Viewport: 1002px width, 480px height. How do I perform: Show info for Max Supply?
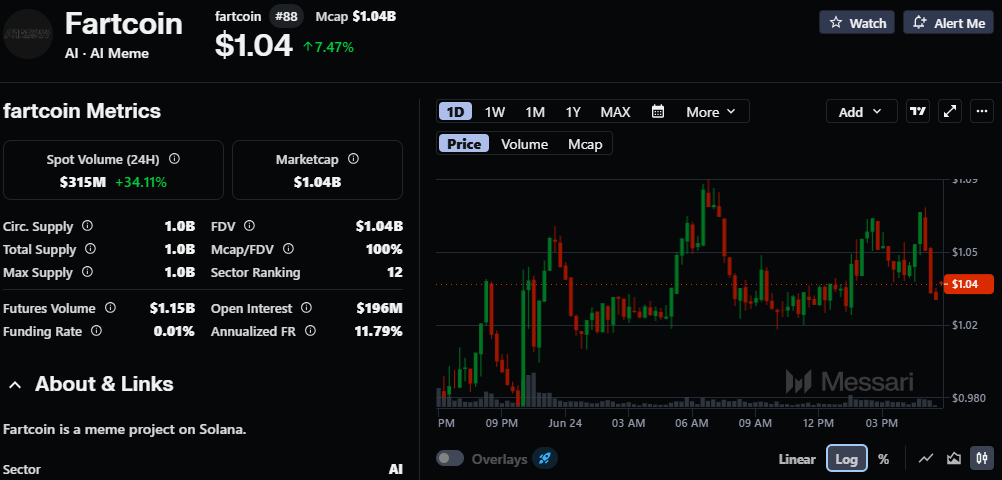point(88,272)
